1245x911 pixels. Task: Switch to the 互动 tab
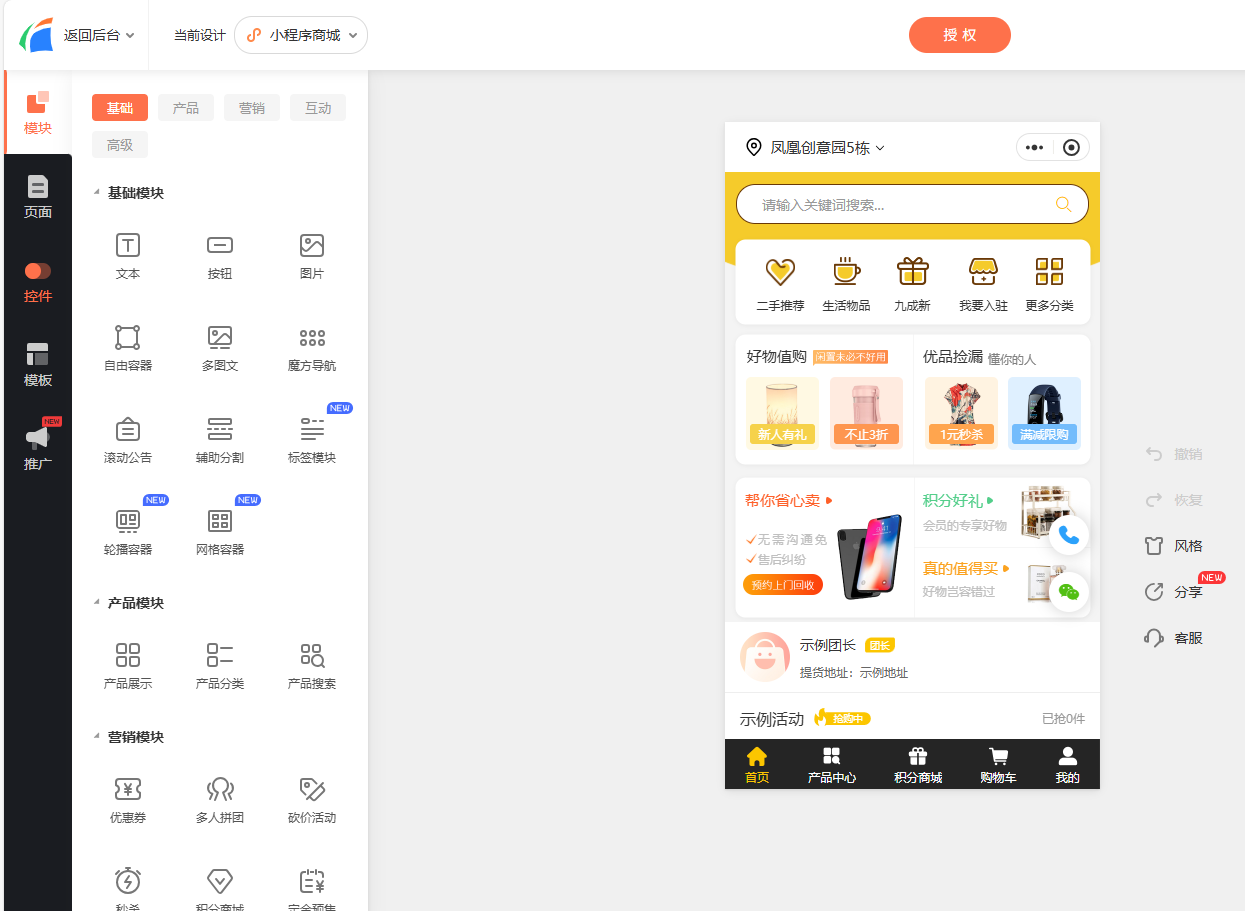click(318, 108)
